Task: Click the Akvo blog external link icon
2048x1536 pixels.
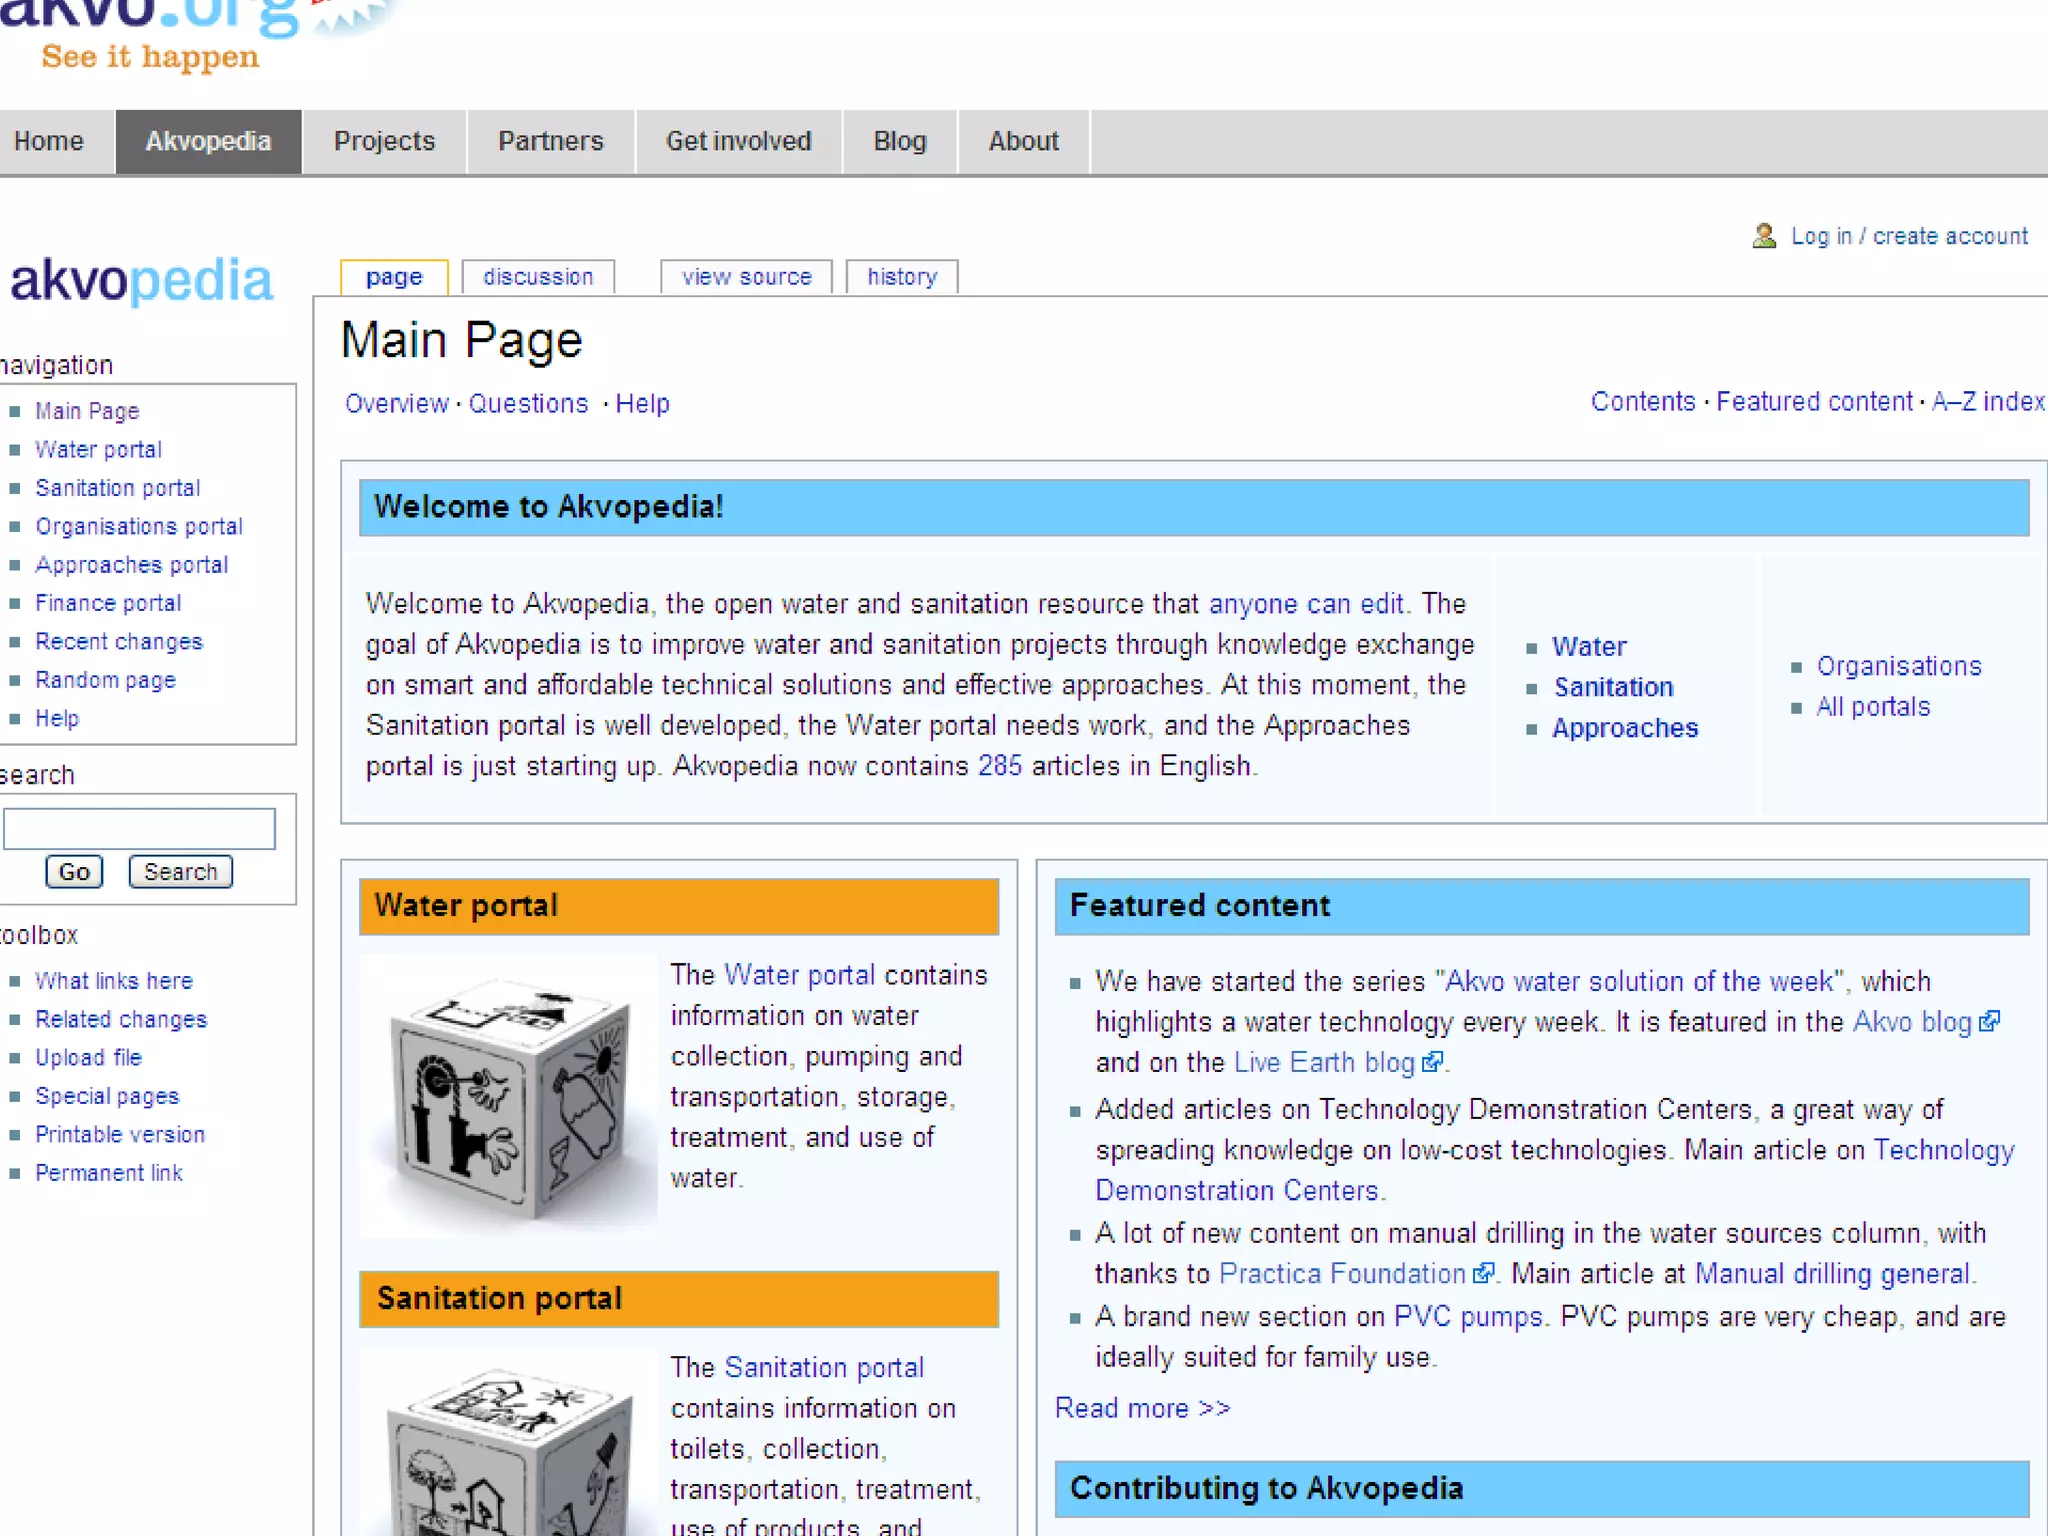Action: (1989, 1022)
